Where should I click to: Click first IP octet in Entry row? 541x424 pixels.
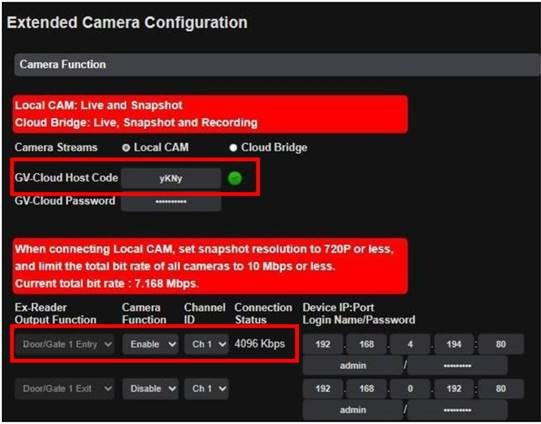[323, 344]
